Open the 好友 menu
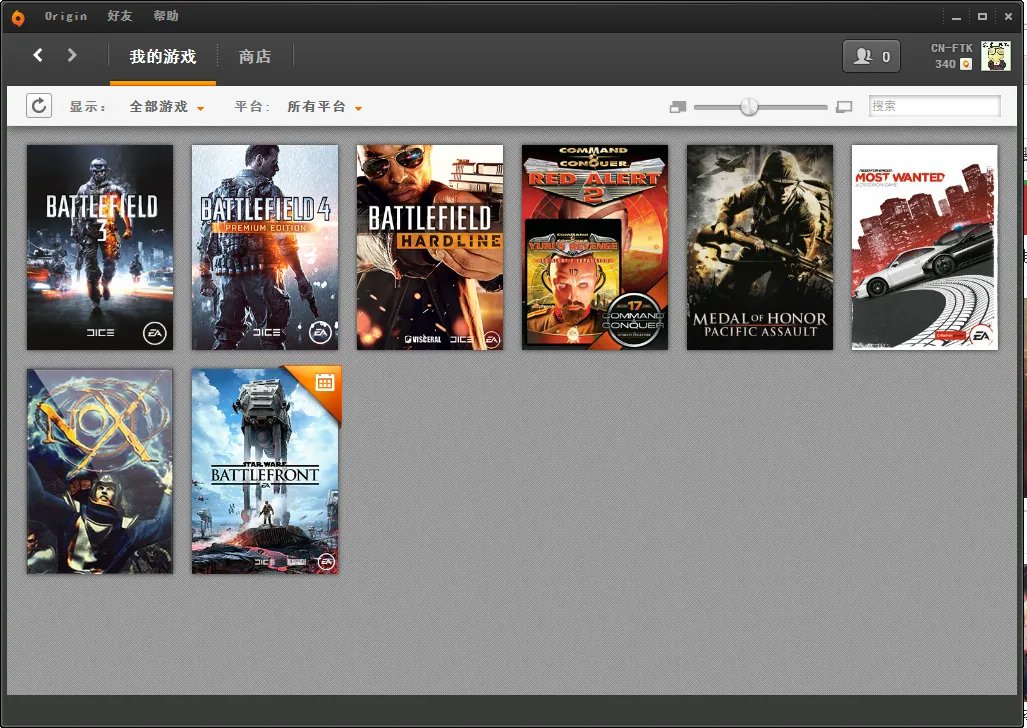 (x=120, y=16)
